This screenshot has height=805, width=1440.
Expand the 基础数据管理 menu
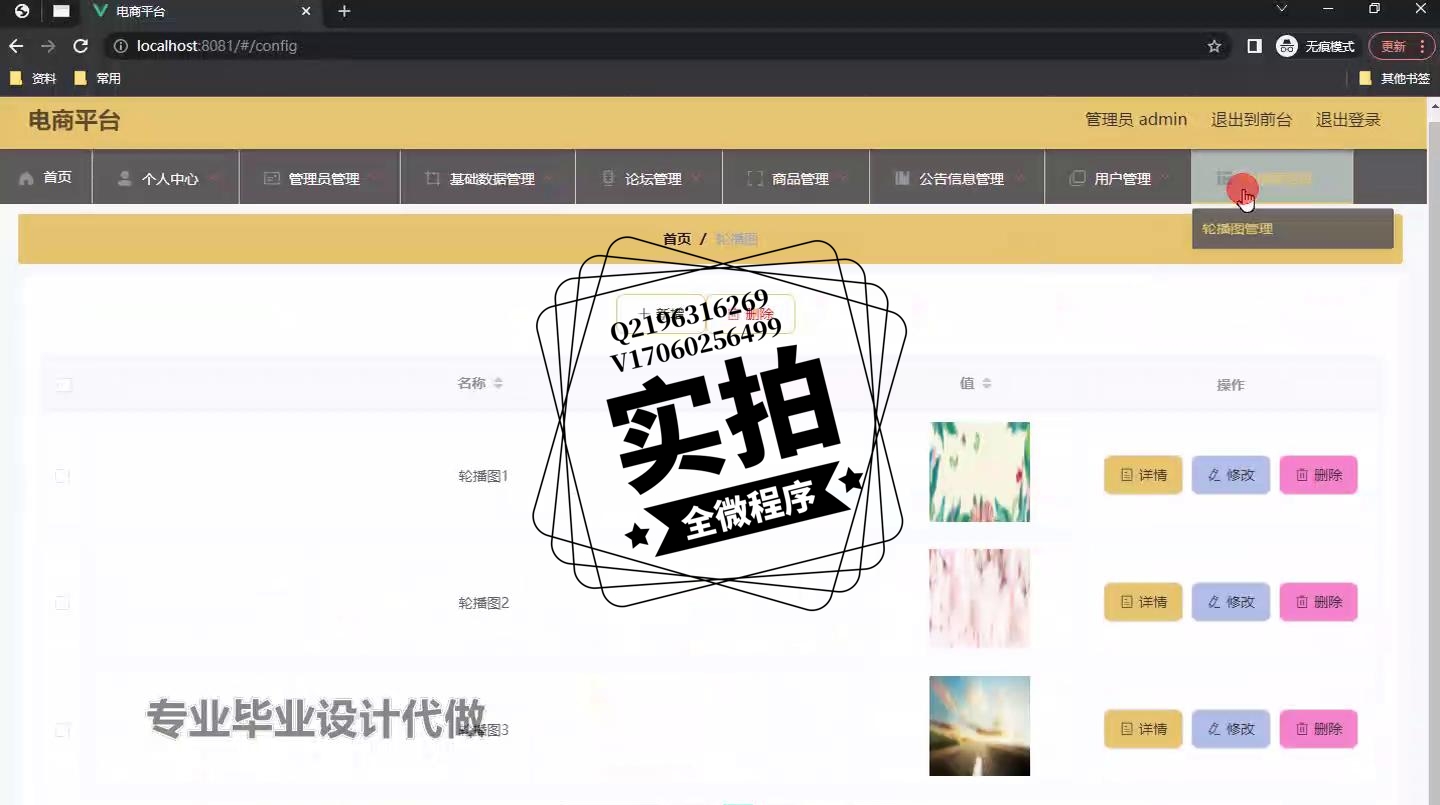coord(487,177)
